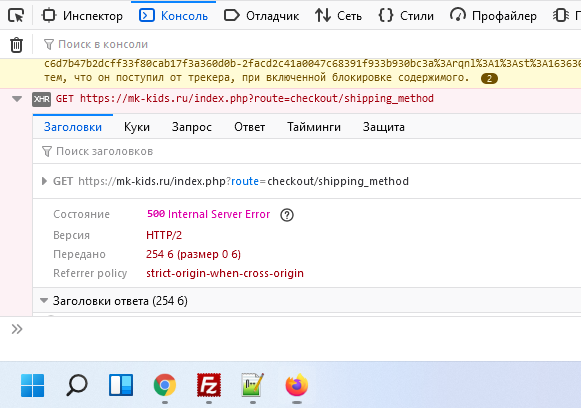The width and height of the screenshot is (581, 408).
Task: Open the Widgets panel on taskbar
Action: pyautogui.click(x=121, y=385)
